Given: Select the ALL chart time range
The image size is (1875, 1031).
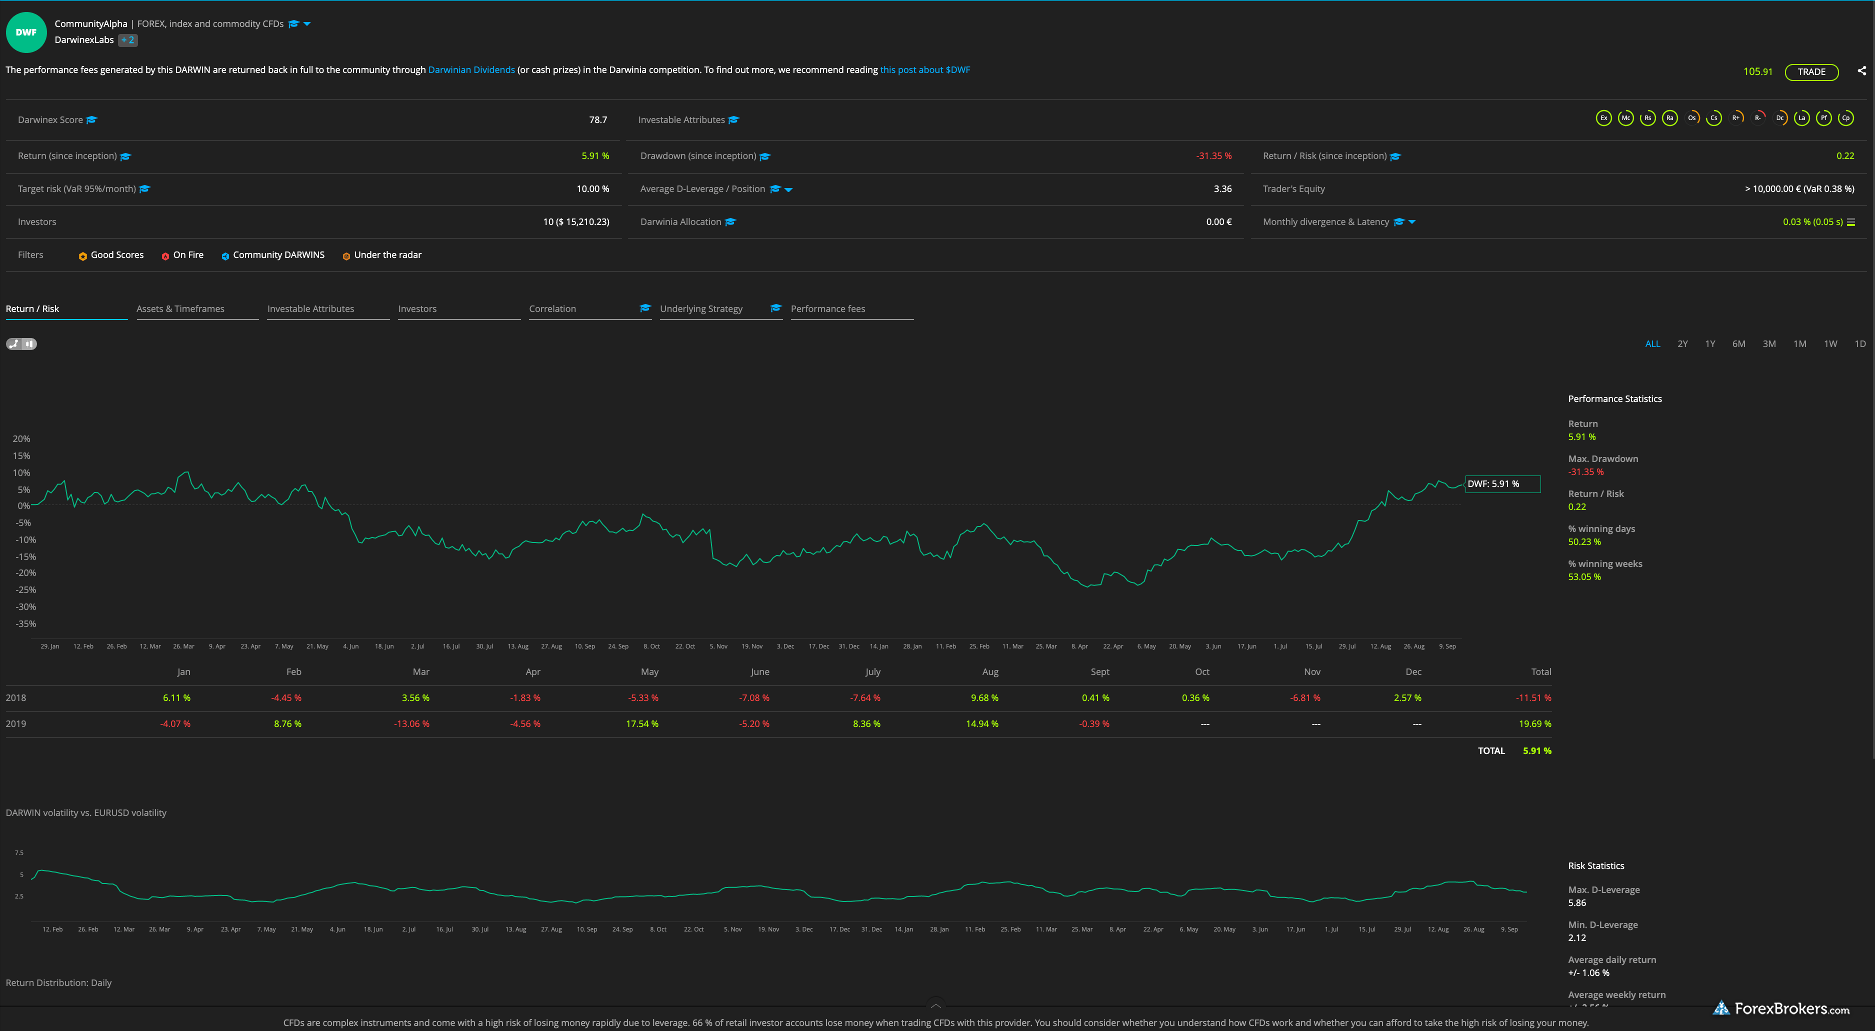Looking at the screenshot, I should click(x=1653, y=344).
